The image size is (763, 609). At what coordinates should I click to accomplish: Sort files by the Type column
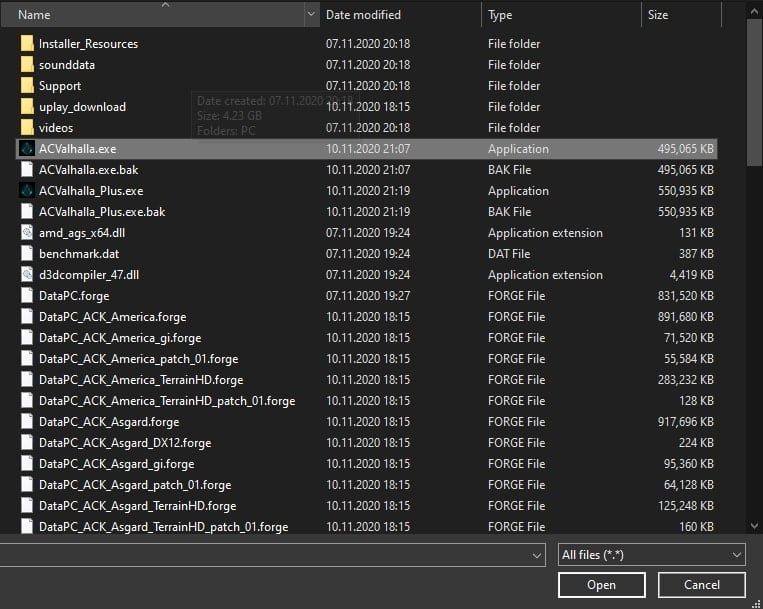point(562,14)
